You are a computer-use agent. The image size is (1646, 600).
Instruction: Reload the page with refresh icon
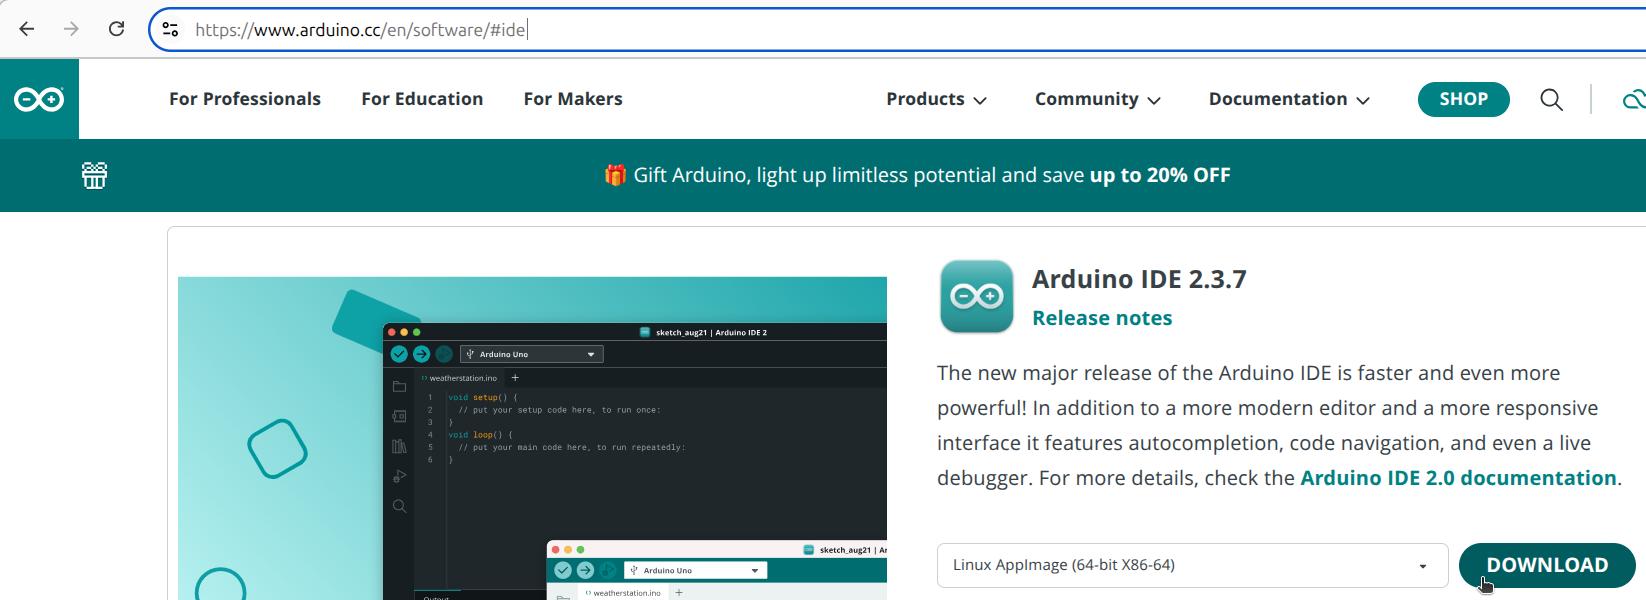pos(117,29)
